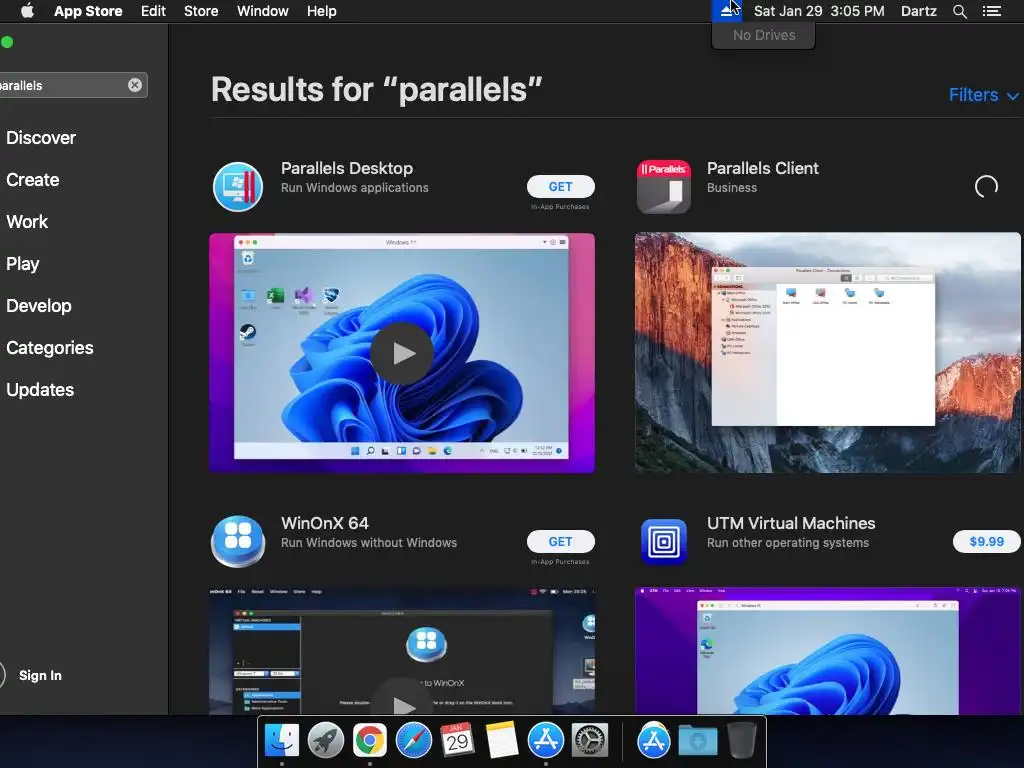Click the $9.99 price button for UTM
1024x768 pixels.
(986, 541)
